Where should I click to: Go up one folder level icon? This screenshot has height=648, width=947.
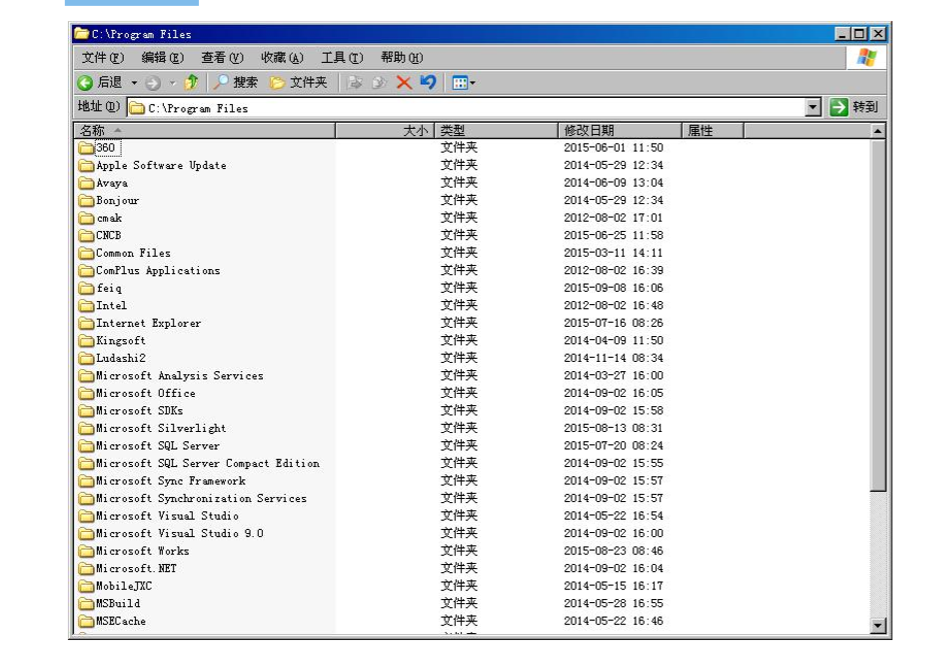tap(191, 82)
